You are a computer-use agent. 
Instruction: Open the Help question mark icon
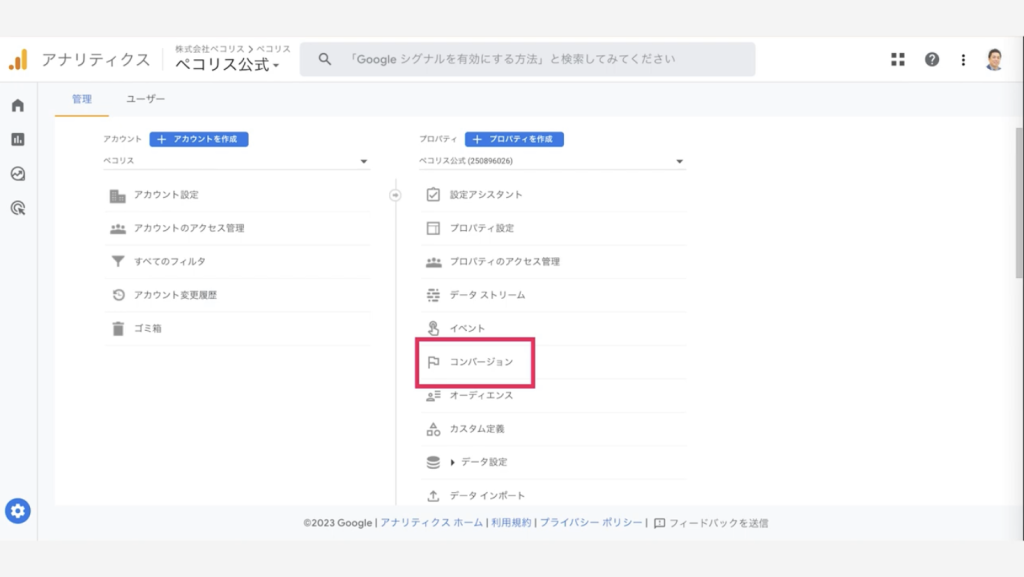point(932,59)
